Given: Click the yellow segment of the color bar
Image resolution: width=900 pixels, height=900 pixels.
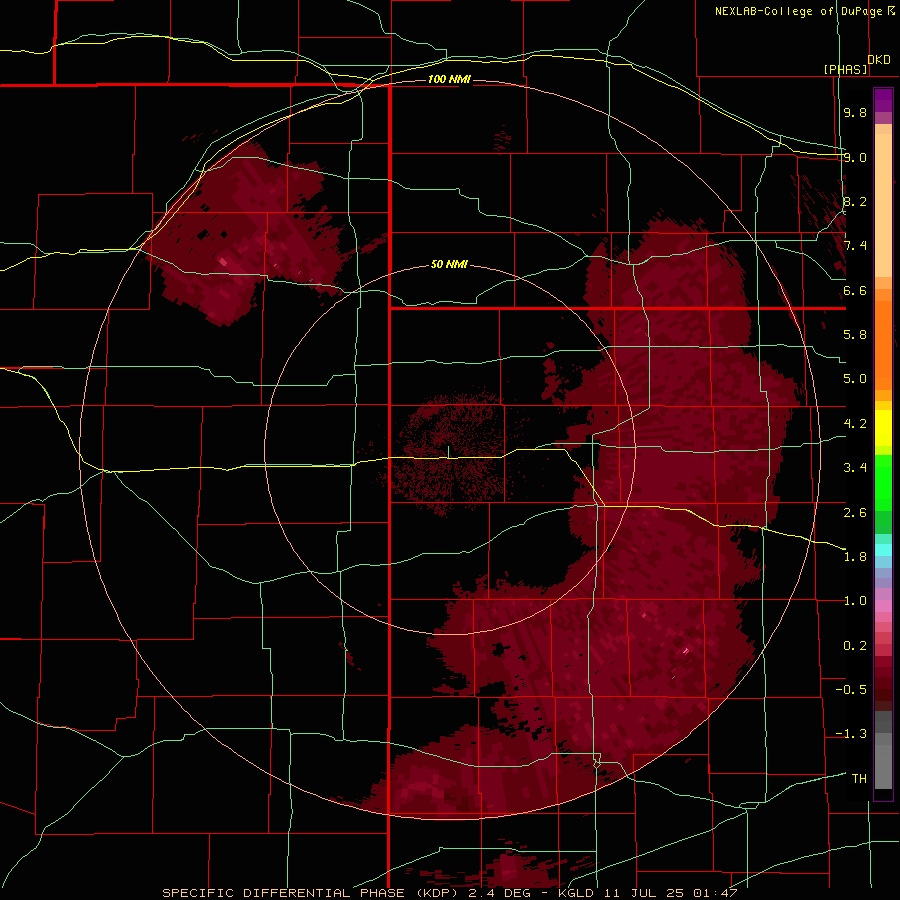Looking at the screenshot, I should point(883,428).
